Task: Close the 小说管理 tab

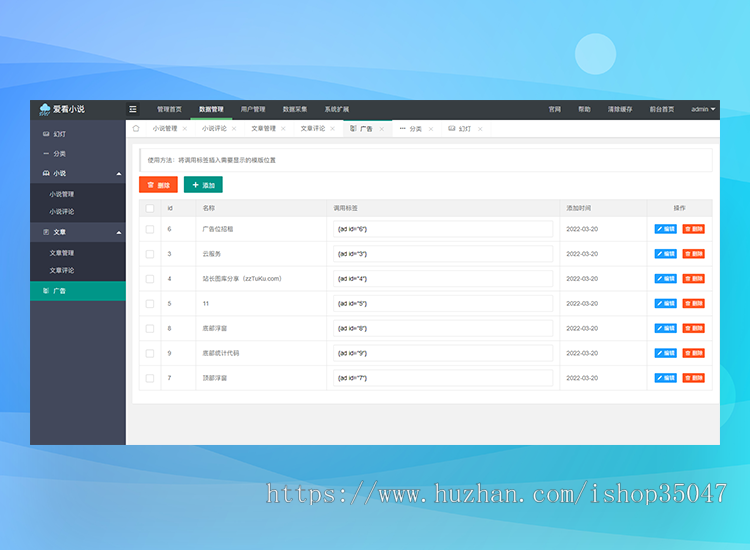Action: 185,129
